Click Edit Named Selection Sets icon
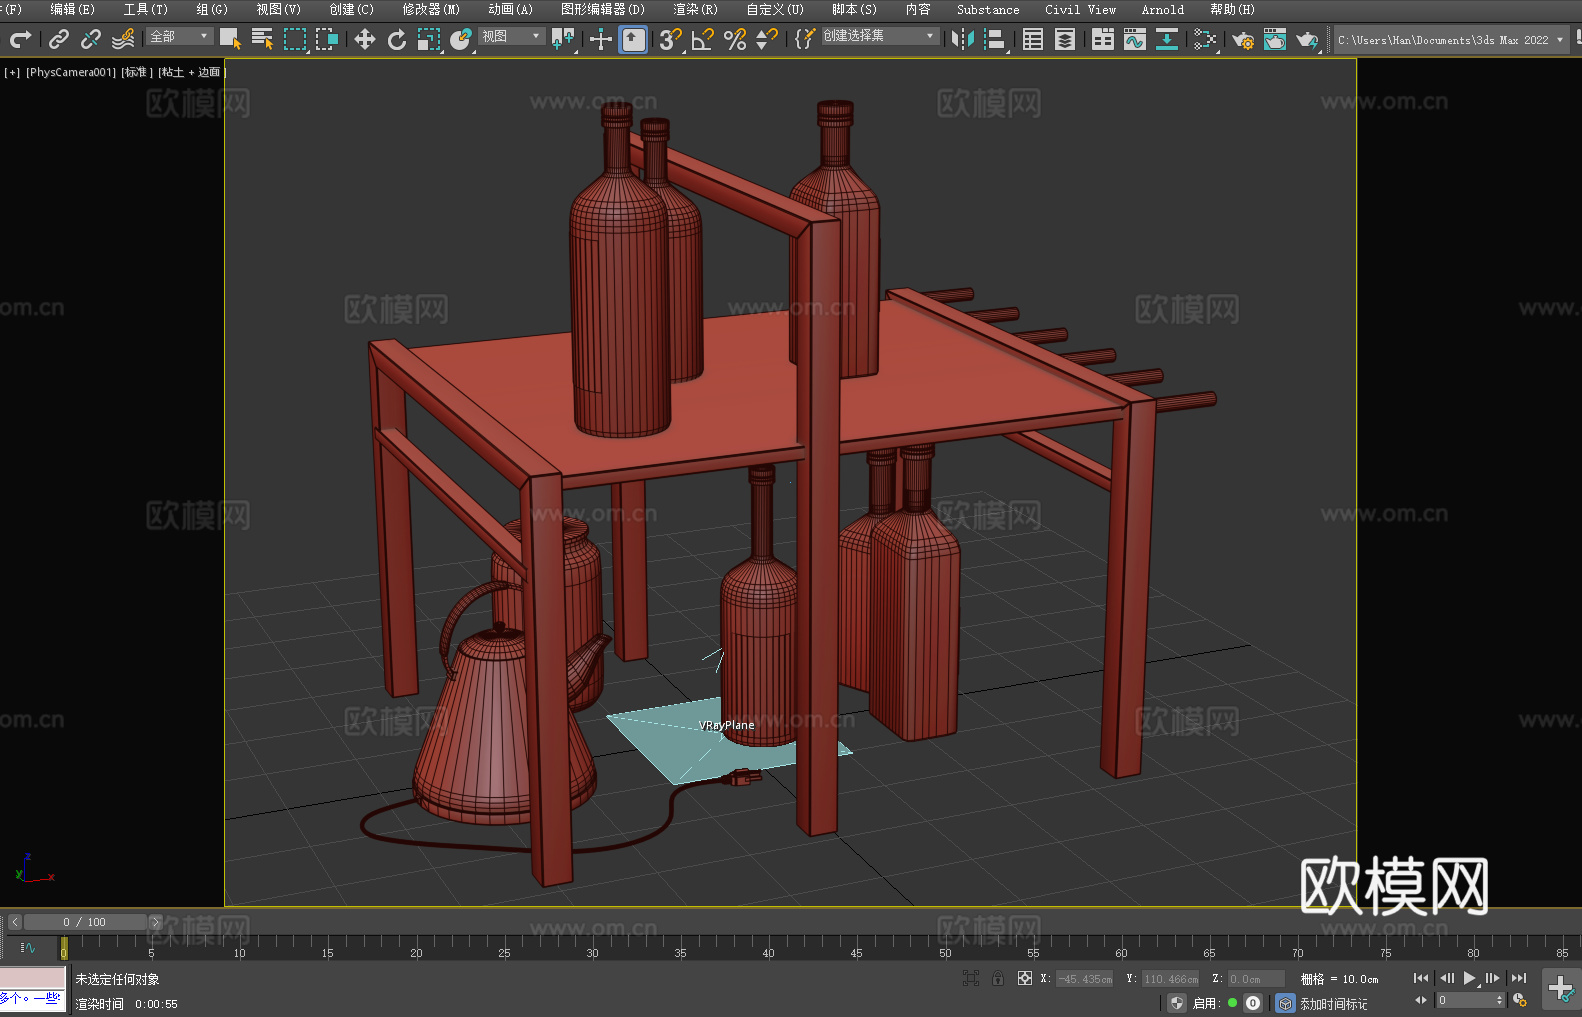 click(x=805, y=39)
